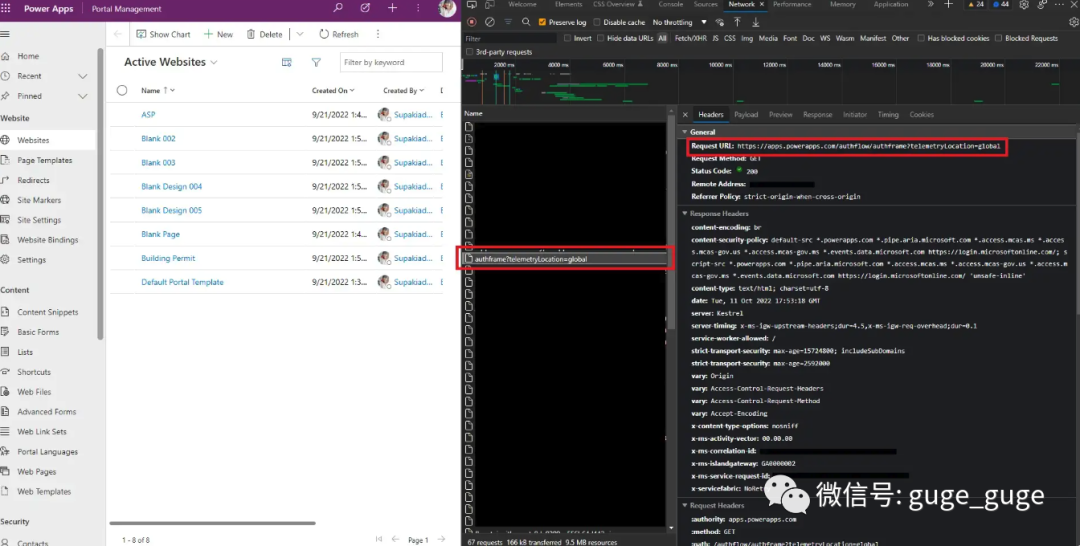Open the Active Websites view selector
The height and width of the screenshot is (546, 1080).
click(x=214, y=62)
